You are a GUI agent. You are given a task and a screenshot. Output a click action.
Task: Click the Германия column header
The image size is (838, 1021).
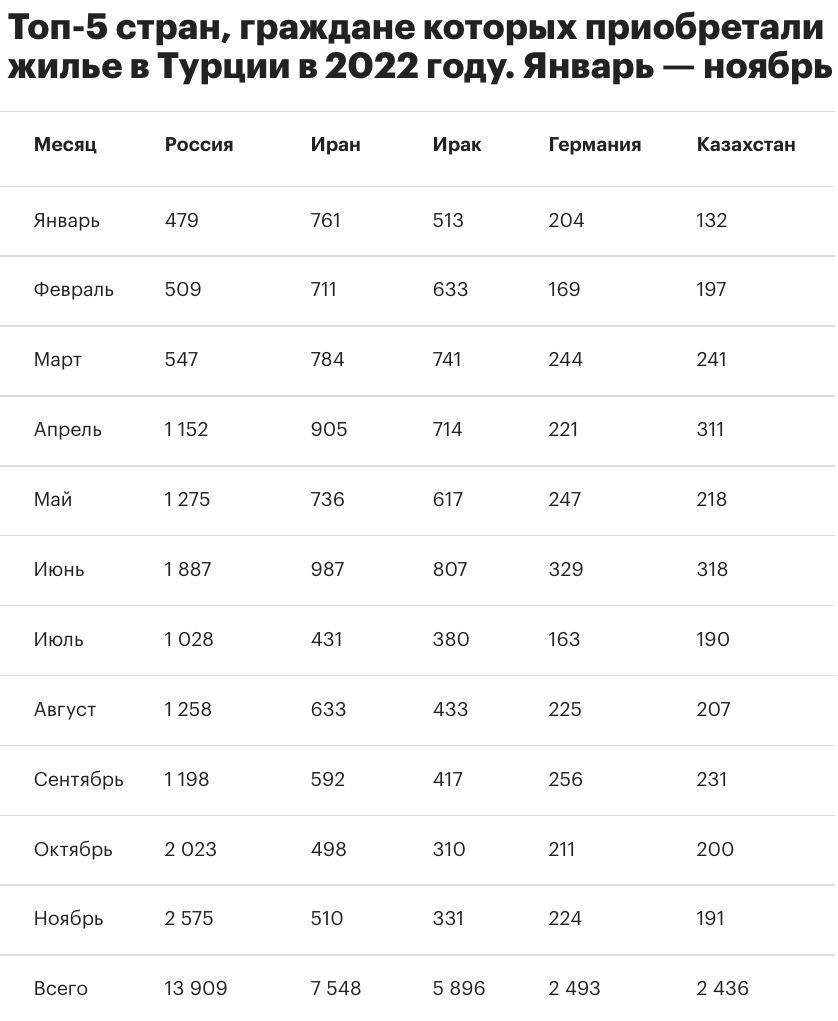(595, 145)
